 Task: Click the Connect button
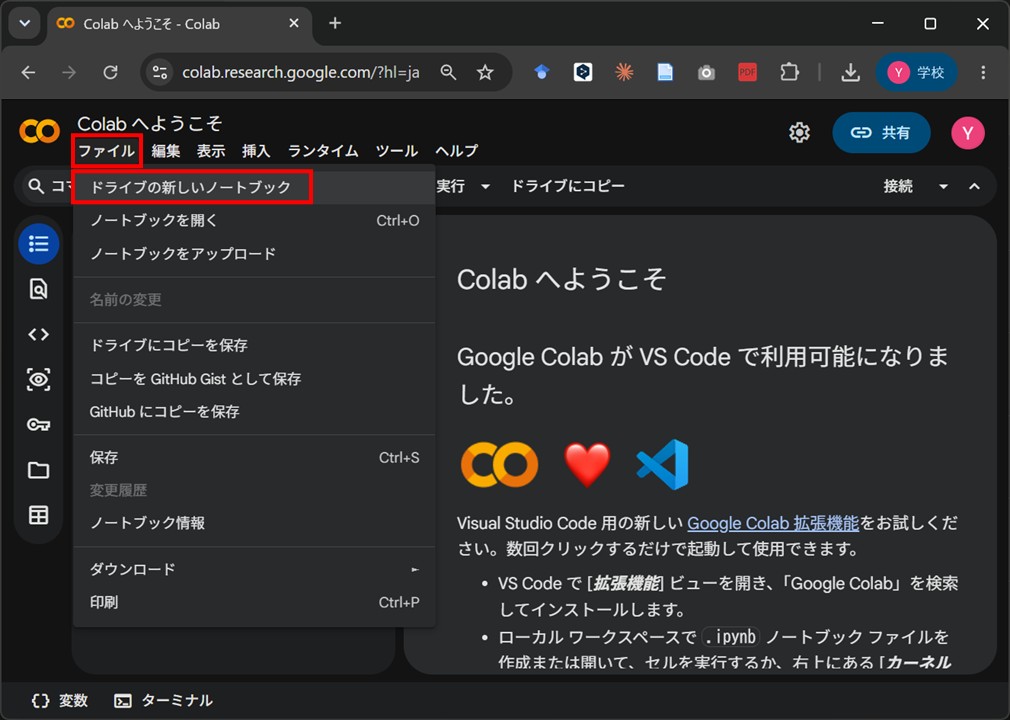[x=897, y=187]
